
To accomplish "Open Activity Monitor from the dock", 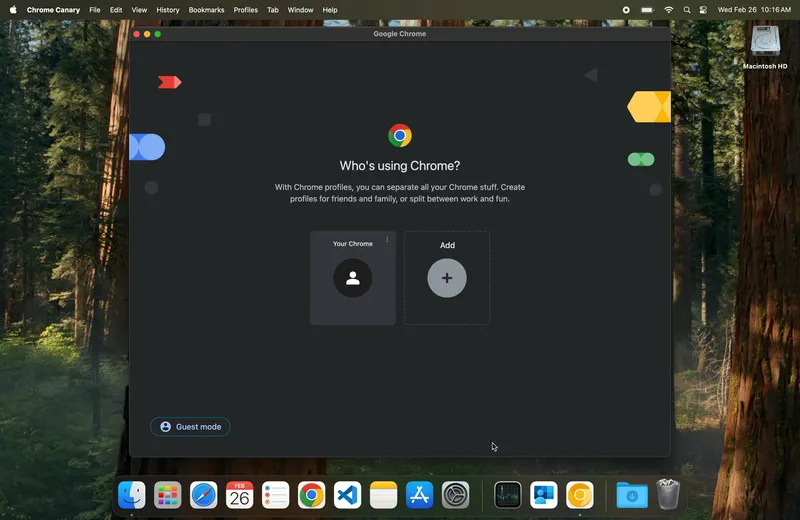I will (x=508, y=494).
